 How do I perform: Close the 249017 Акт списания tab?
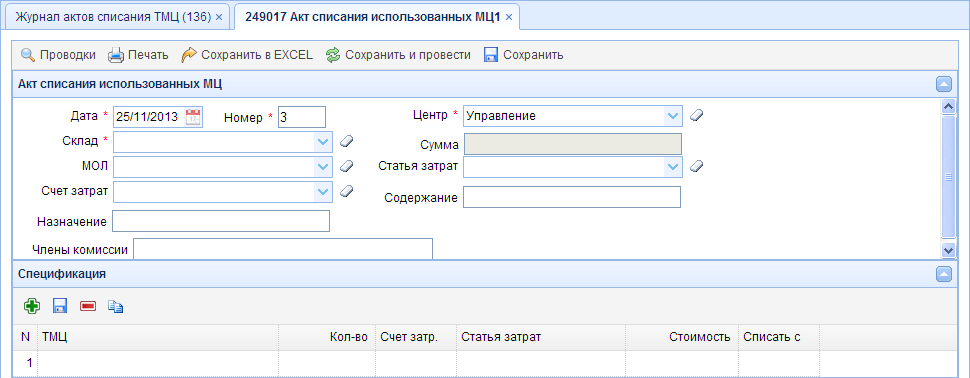[x=509, y=18]
